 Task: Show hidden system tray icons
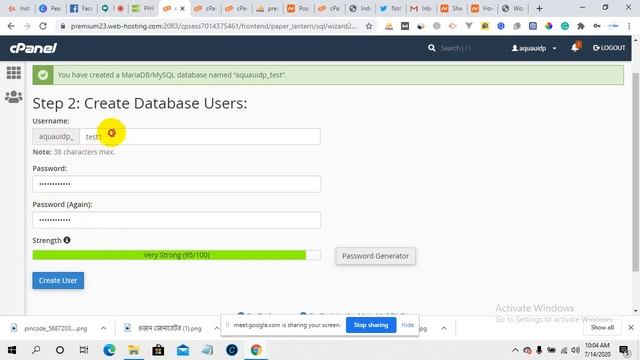515,350
